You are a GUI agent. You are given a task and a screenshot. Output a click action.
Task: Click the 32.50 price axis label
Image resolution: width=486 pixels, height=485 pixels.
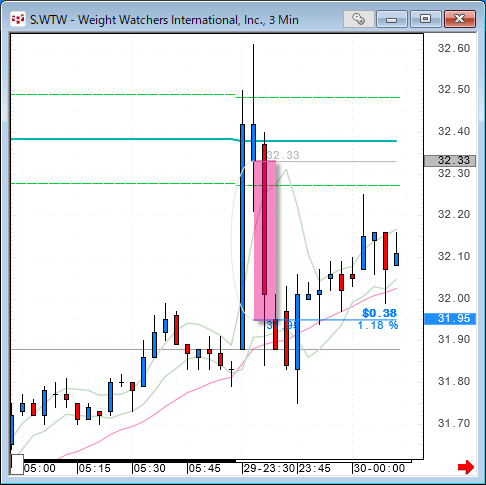coord(454,89)
